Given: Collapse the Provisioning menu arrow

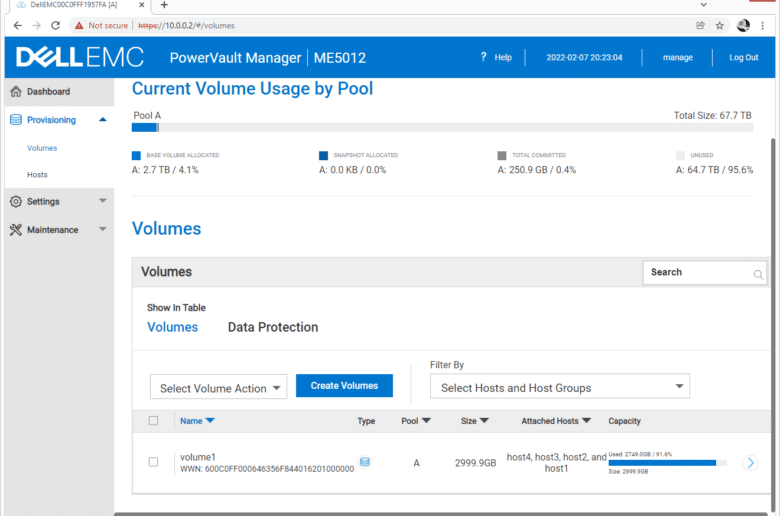Looking at the screenshot, I should point(102,119).
